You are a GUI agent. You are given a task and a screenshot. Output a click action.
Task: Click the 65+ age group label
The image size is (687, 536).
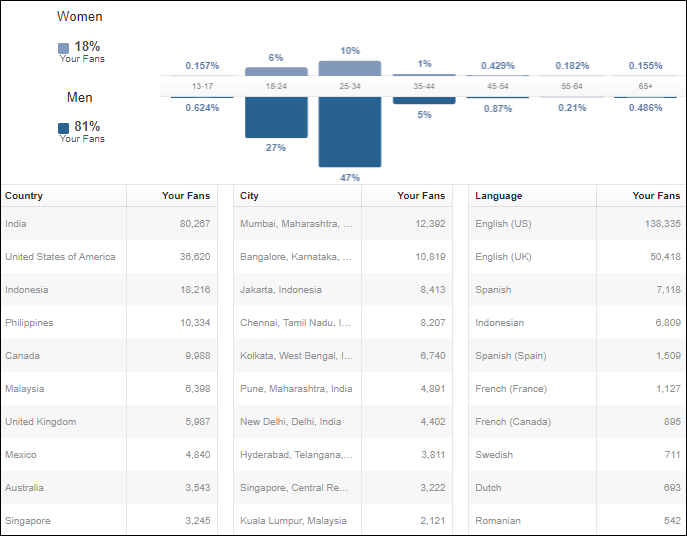(646, 87)
